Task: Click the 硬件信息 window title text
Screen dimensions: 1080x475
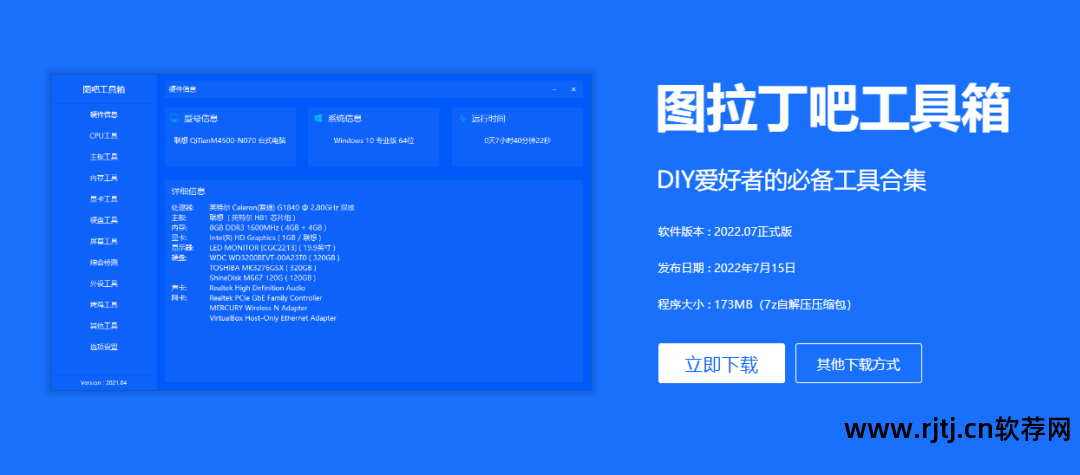Action: coord(183,89)
